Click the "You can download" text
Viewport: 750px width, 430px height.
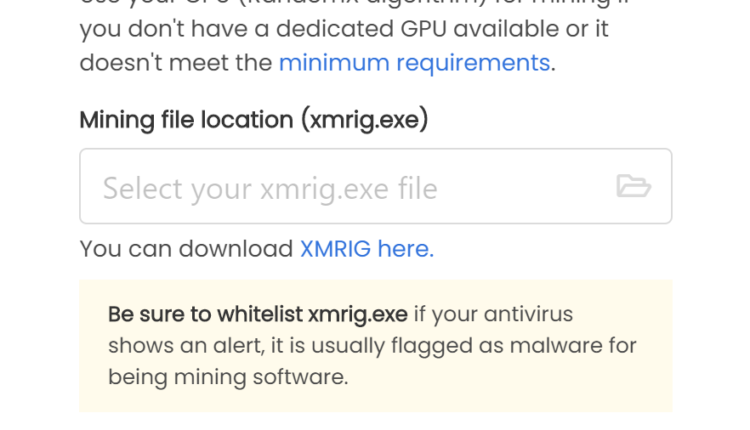coord(186,249)
